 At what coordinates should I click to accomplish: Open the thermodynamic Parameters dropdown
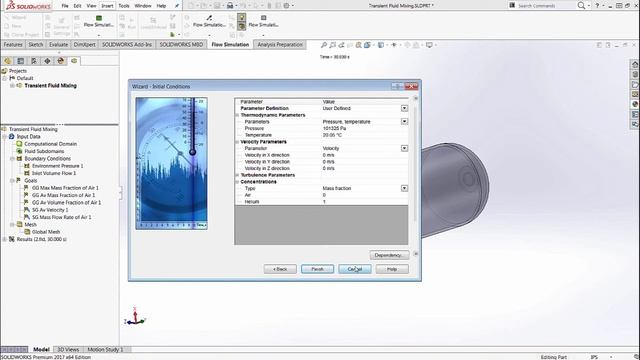coord(404,122)
